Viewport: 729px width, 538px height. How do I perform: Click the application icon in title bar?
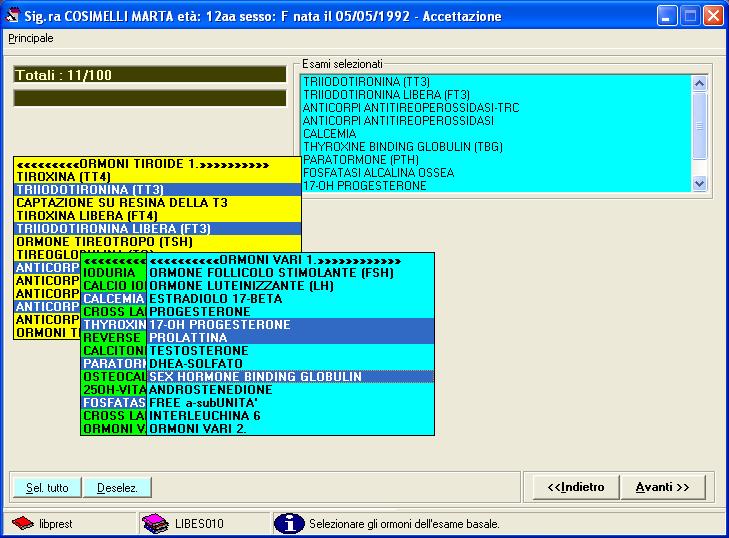[13, 16]
